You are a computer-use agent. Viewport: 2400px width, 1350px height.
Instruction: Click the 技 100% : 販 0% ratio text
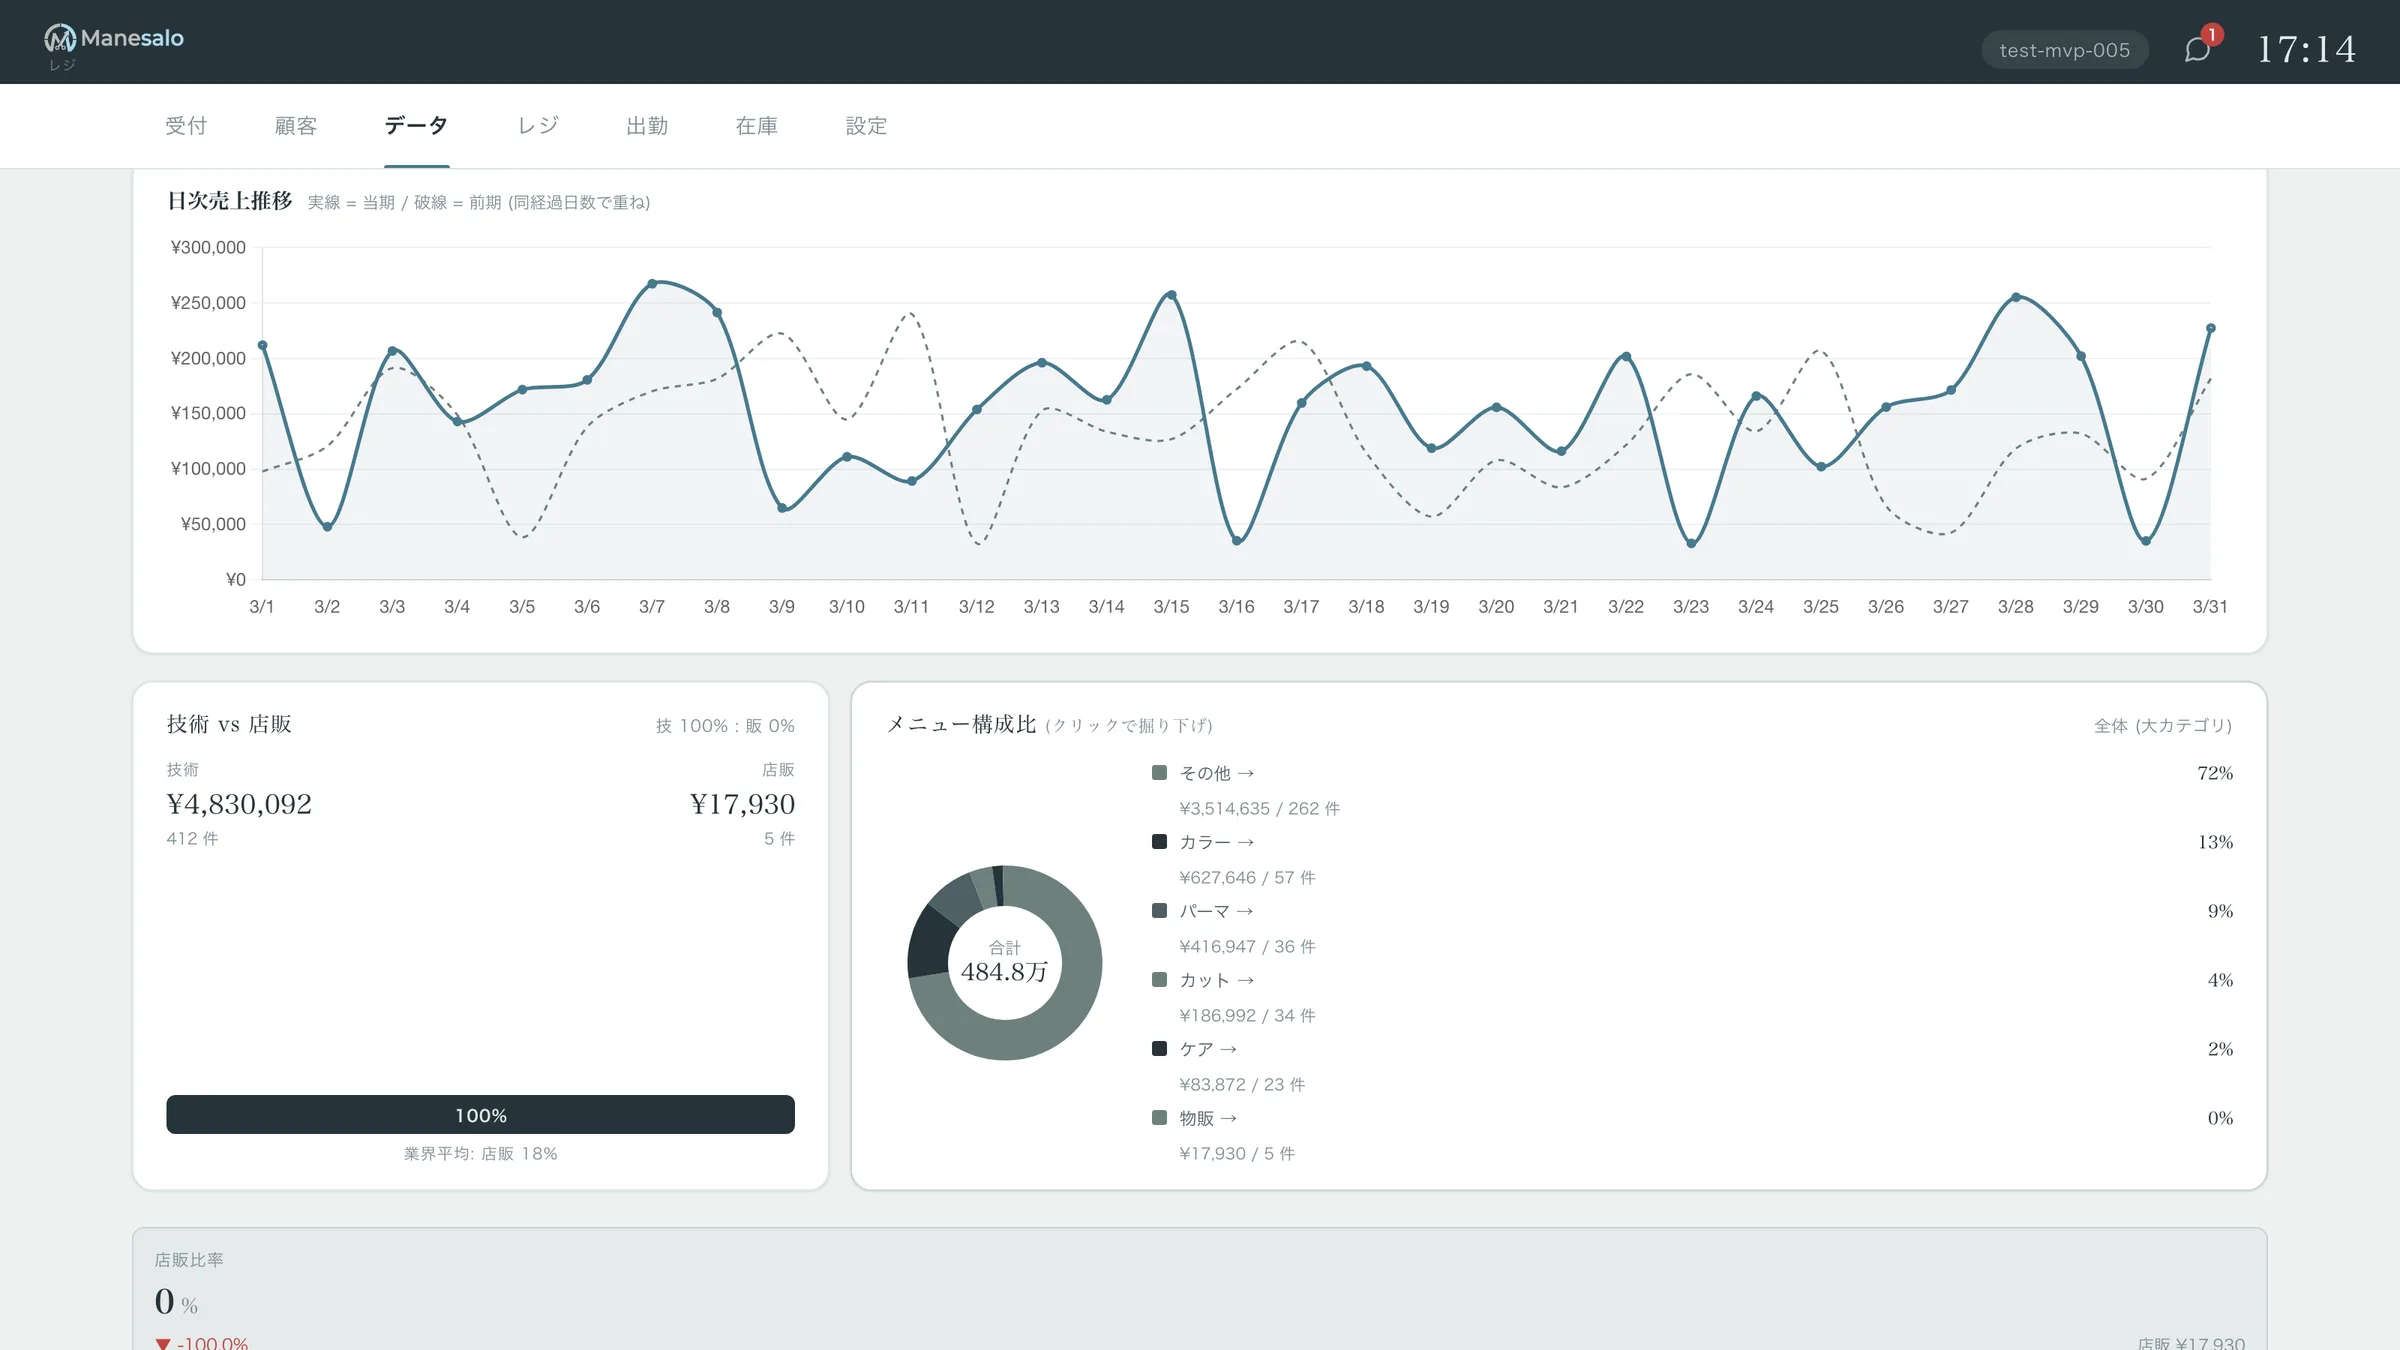[725, 726]
